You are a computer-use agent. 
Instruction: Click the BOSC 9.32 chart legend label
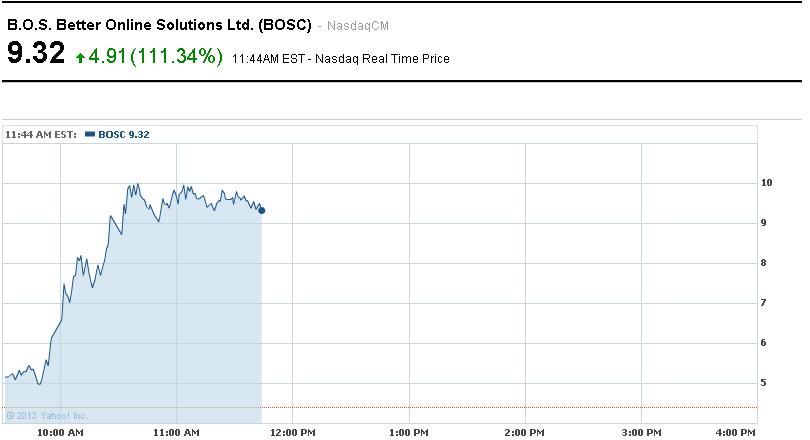(124, 134)
